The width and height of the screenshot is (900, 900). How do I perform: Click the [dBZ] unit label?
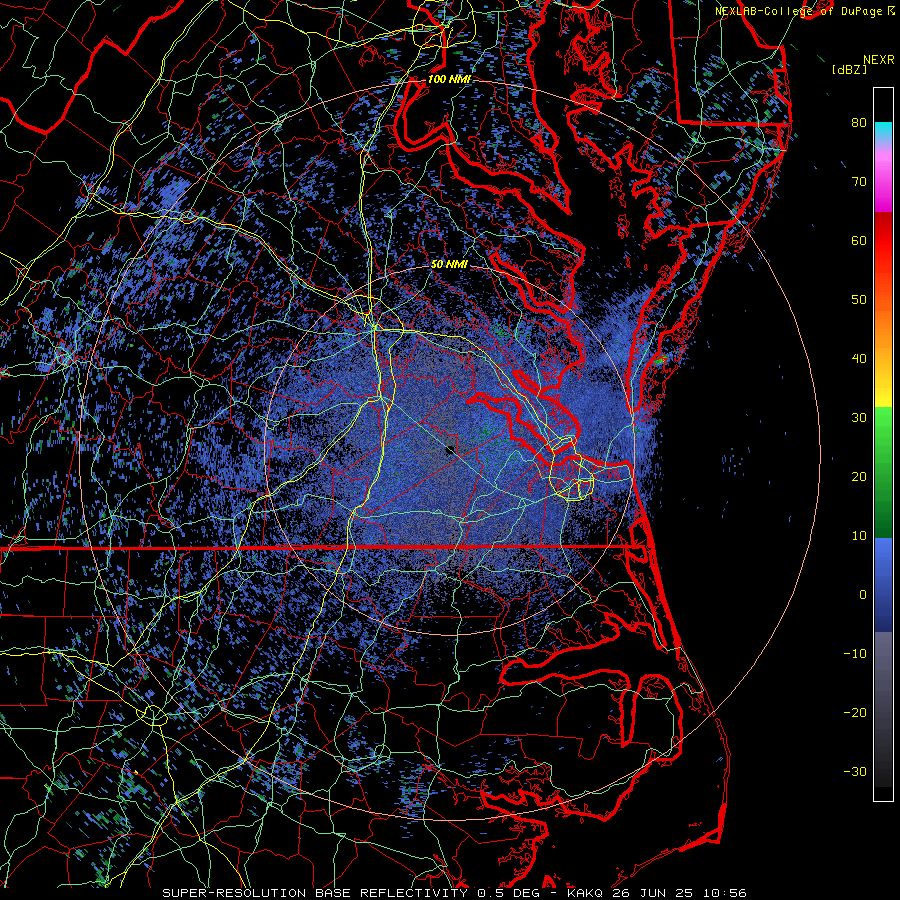click(849, 69)
